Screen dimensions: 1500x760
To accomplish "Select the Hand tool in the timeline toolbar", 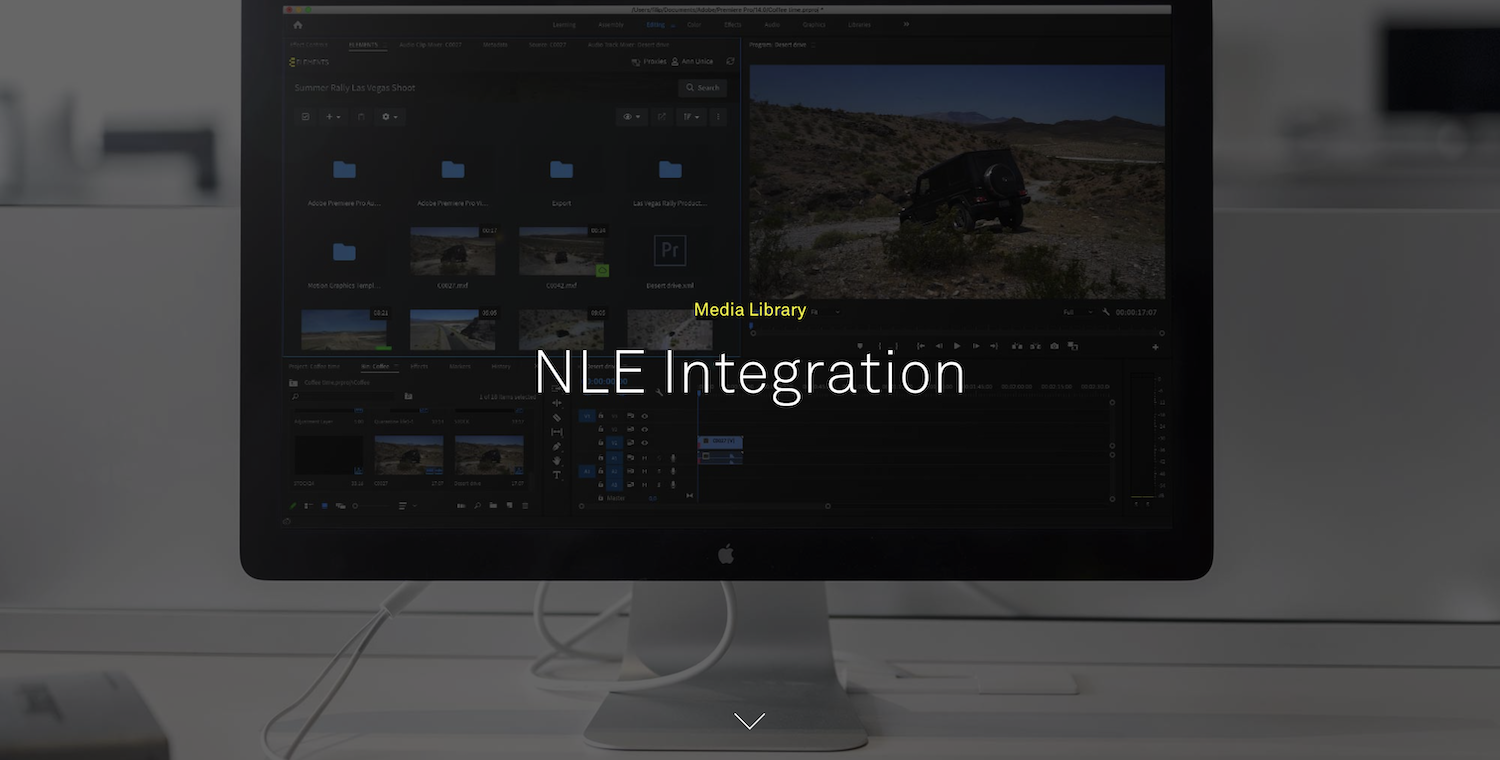I will coord(557,462).
